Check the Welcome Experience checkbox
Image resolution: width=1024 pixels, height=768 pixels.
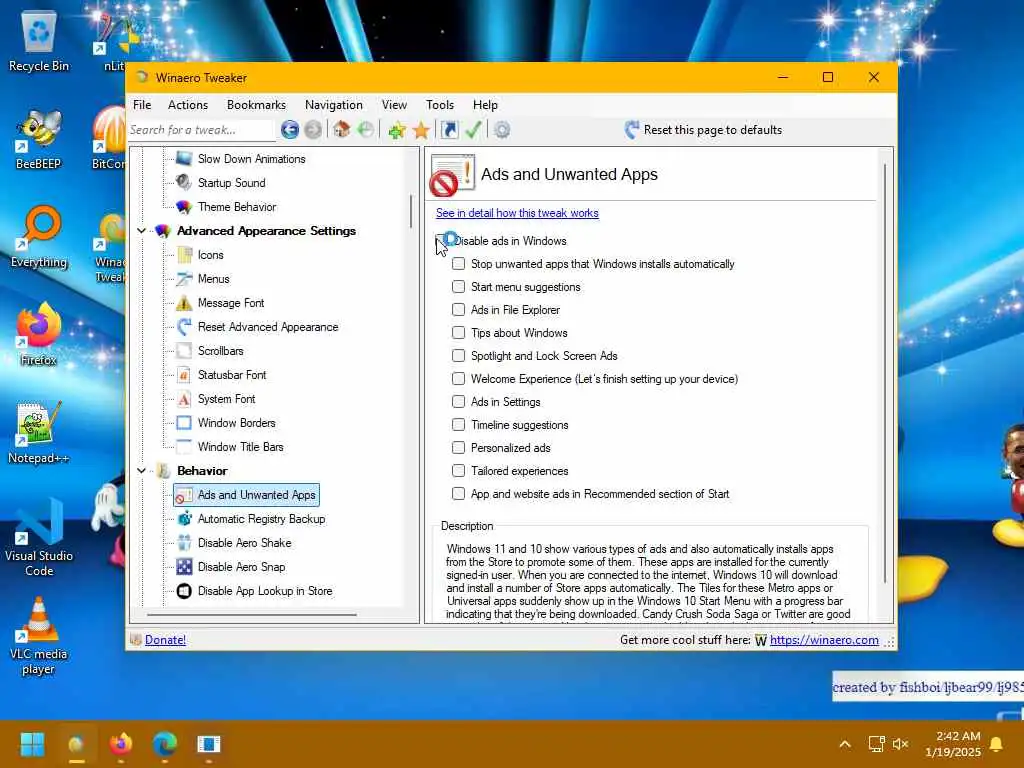tap(458, 379)
